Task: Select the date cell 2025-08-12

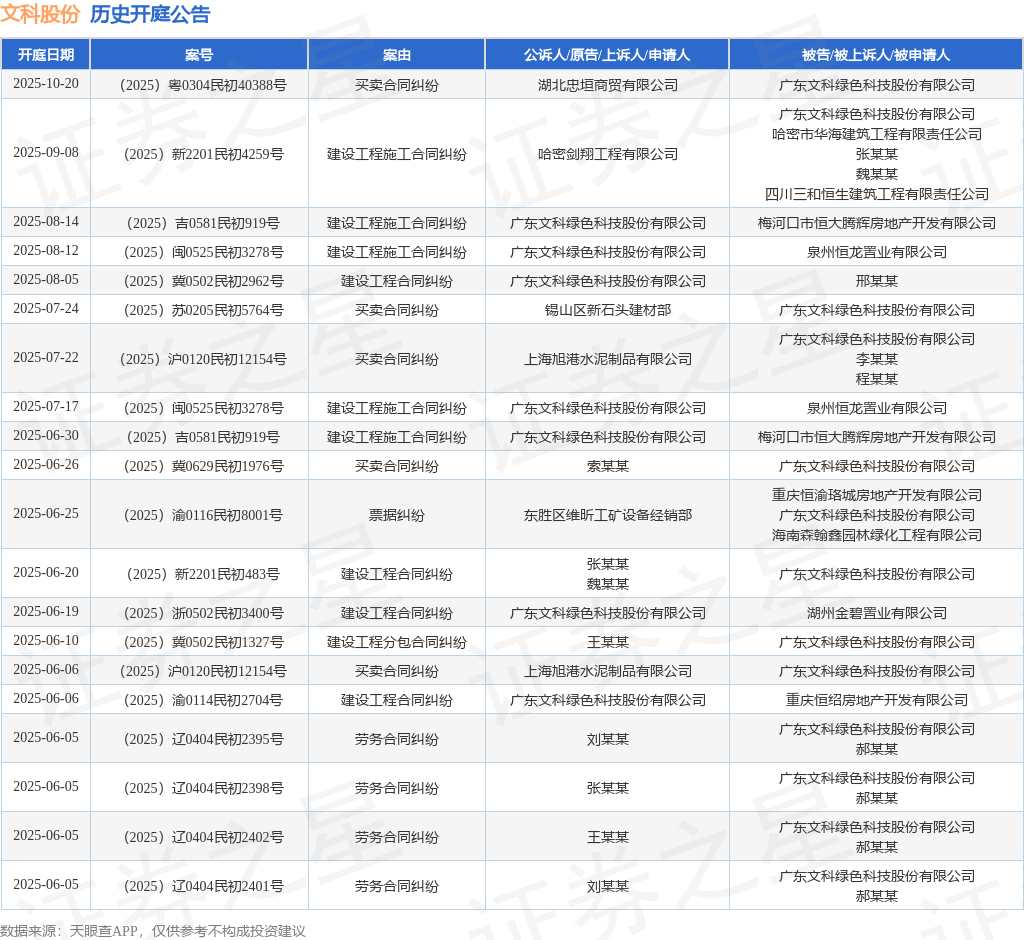Action: [46, 250]
